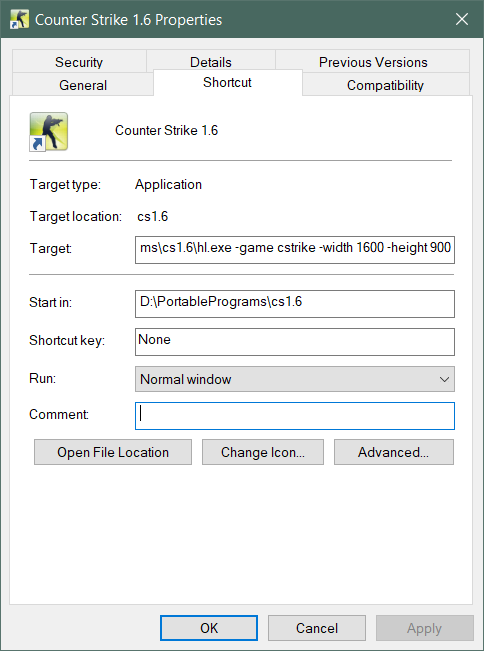
Task: Go to the Compatibility tab
Action: click(x=386, y=85)
